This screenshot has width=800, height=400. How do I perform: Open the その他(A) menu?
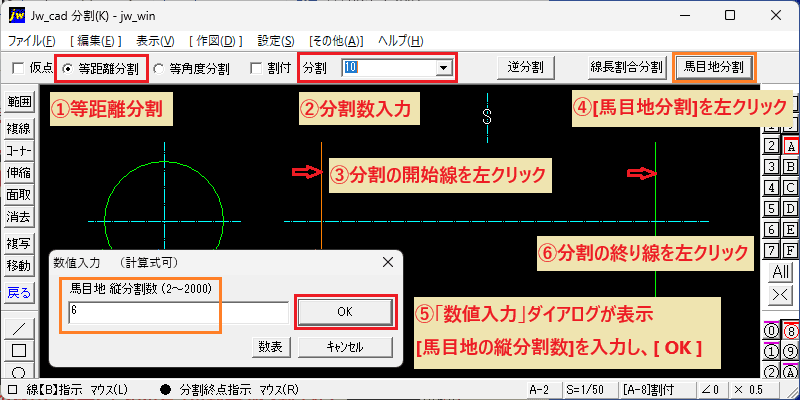[x=336, y=41]
